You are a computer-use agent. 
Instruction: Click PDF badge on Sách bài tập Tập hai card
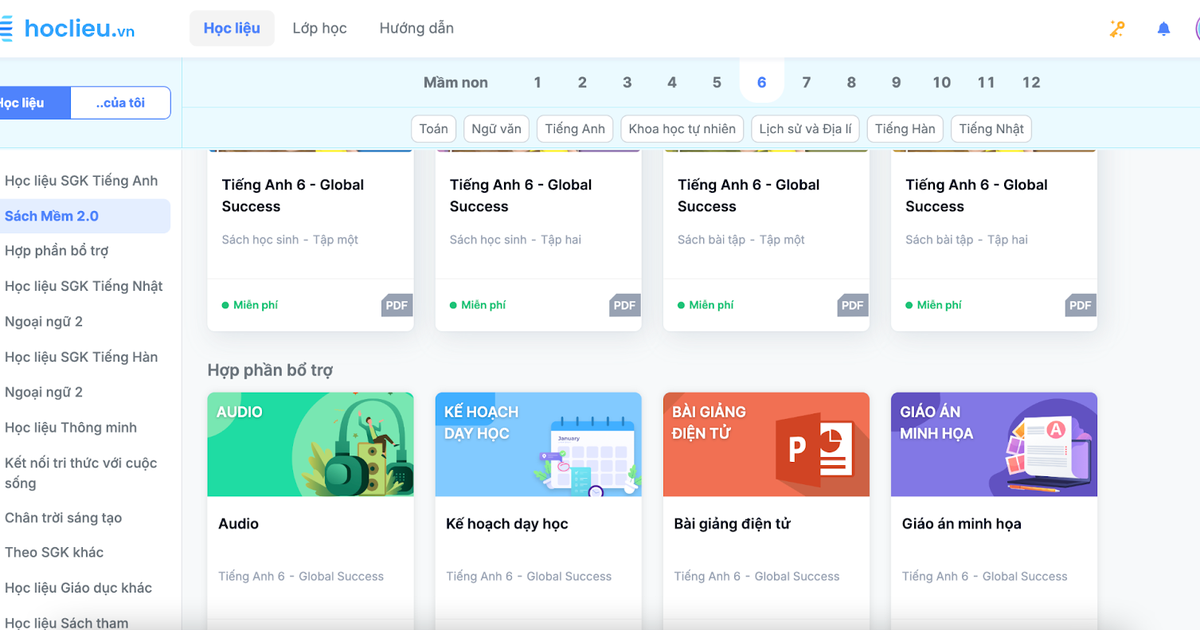point(1081,306)
